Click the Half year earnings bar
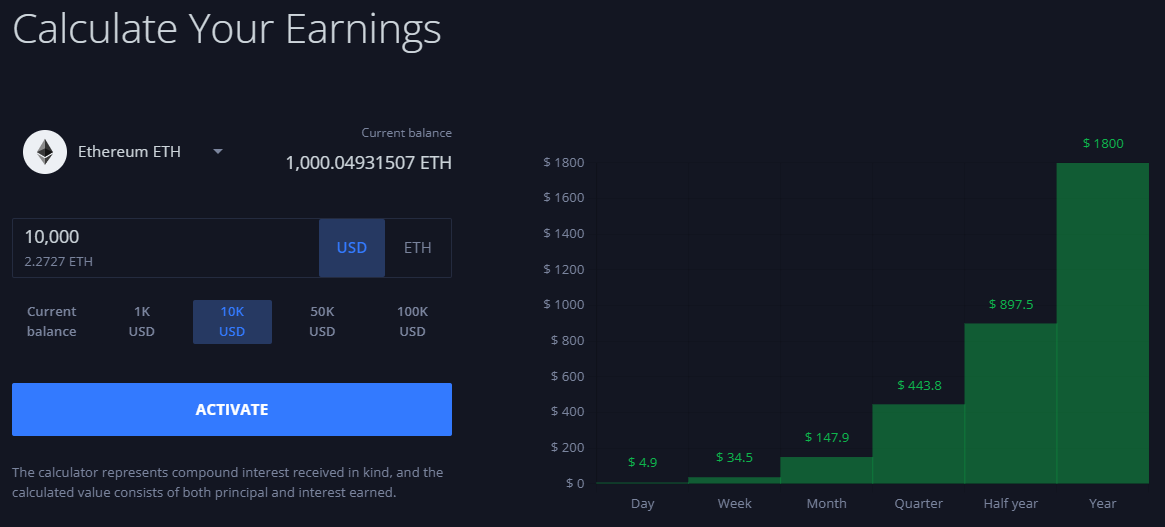The image size is (1165, 527). click(1010, 403)
